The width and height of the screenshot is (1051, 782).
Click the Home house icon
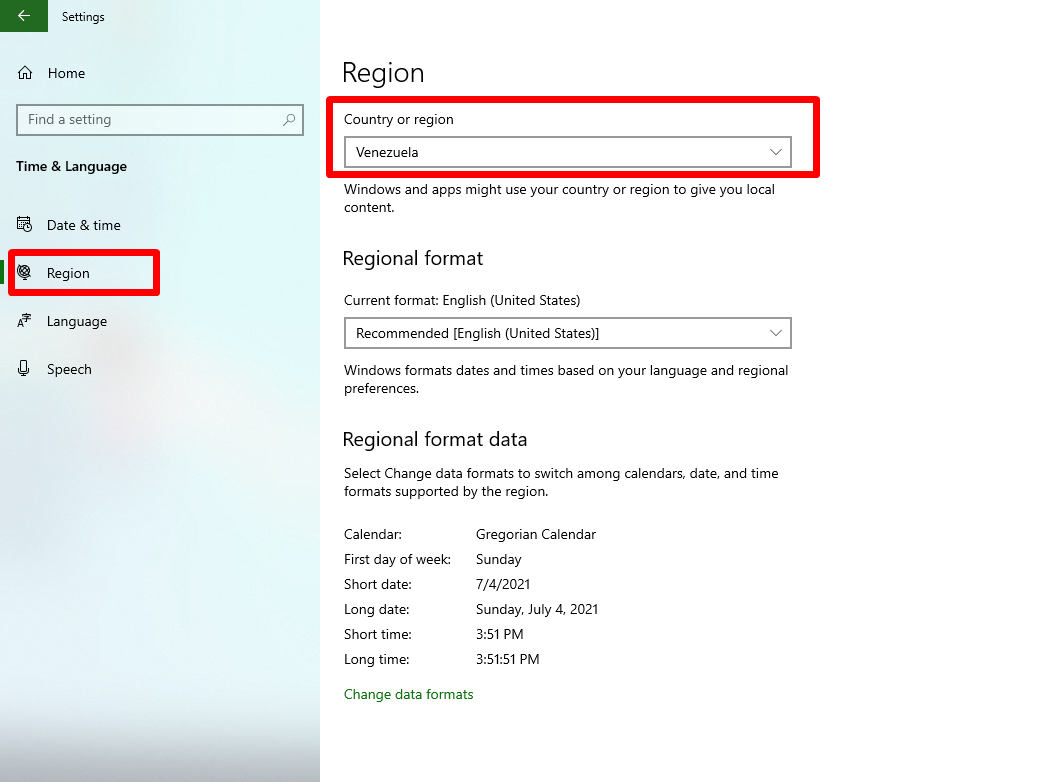[x=25, y=73]
